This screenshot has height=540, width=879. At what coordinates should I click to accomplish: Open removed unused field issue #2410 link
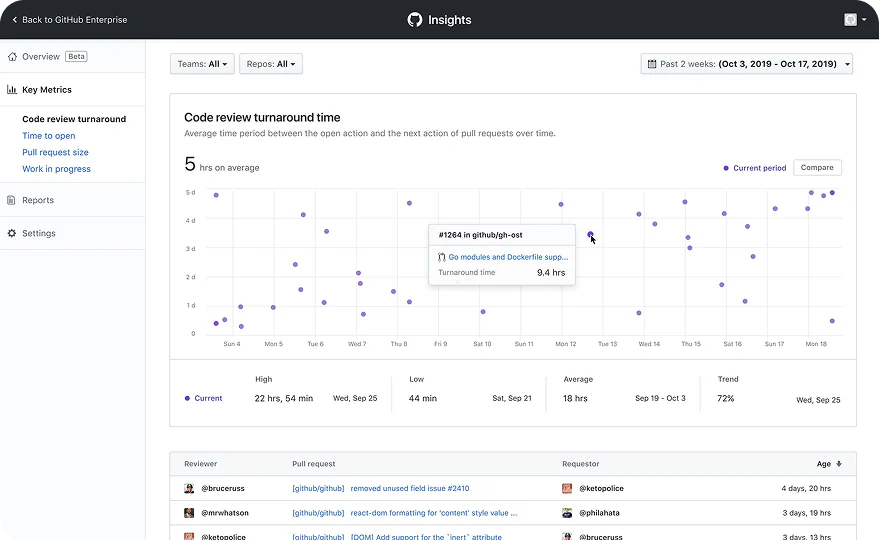(410, 488)
